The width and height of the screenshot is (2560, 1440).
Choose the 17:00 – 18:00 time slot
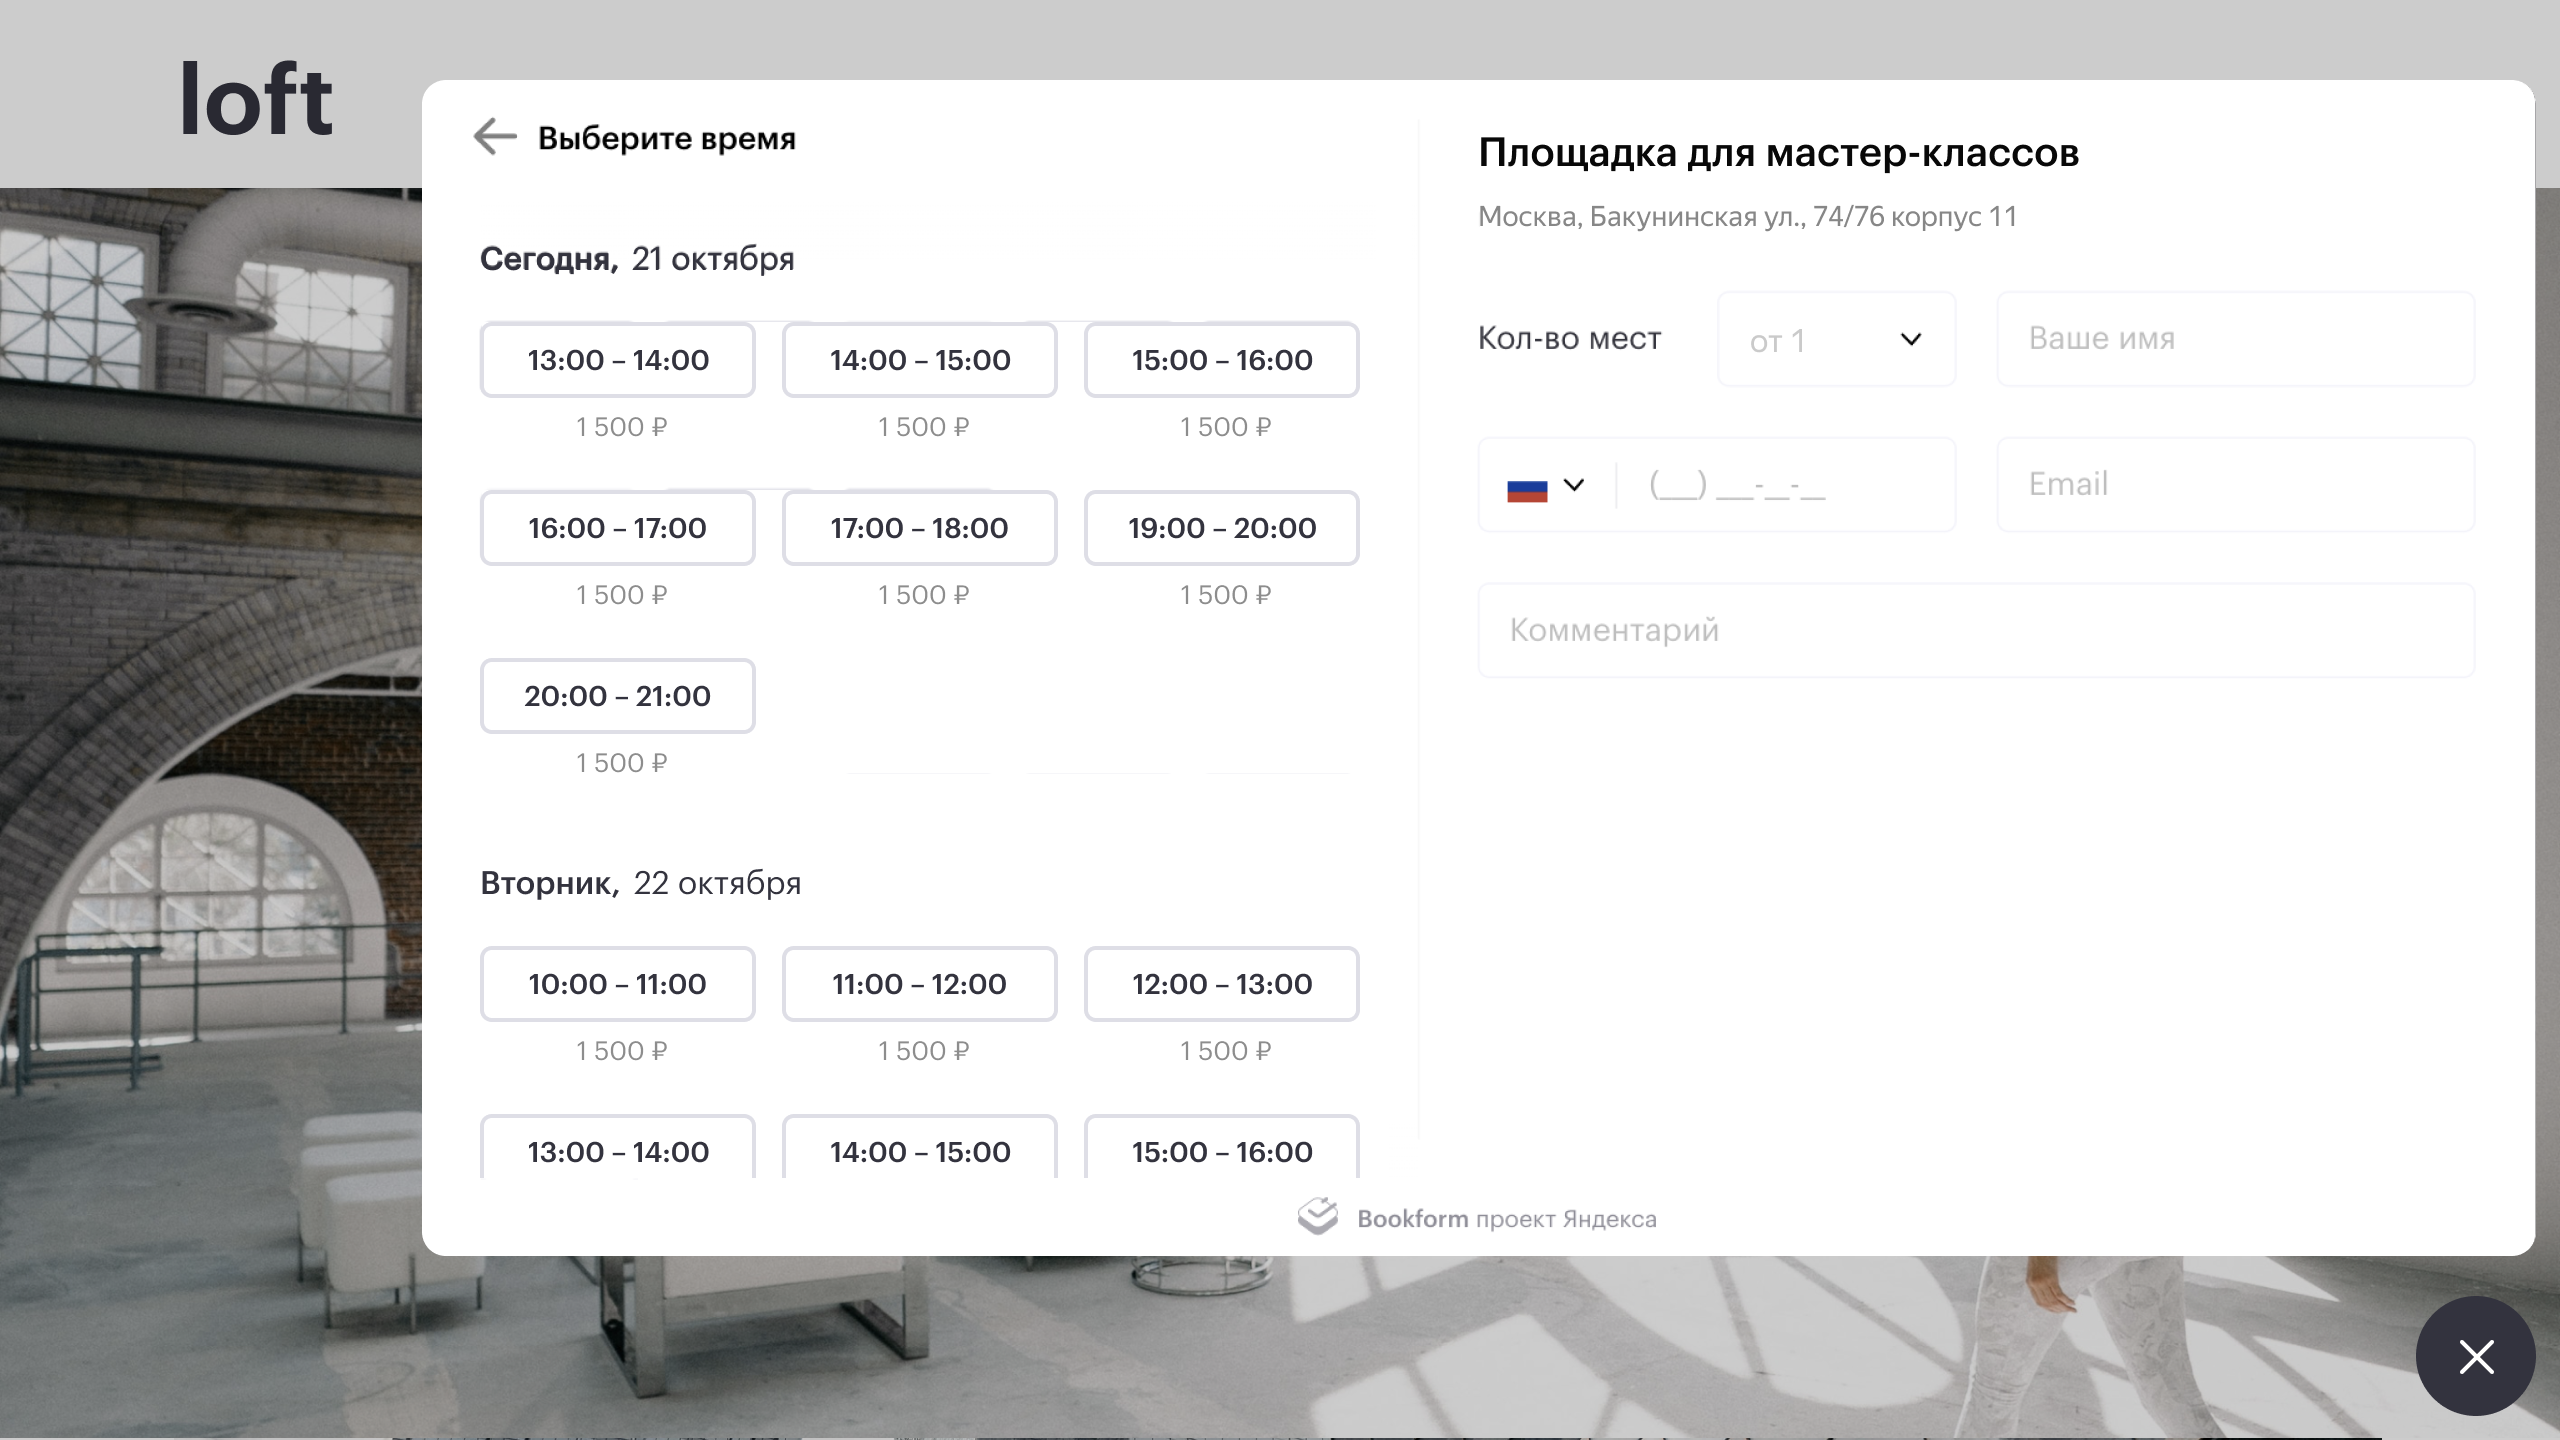click(x=920, y=527)
